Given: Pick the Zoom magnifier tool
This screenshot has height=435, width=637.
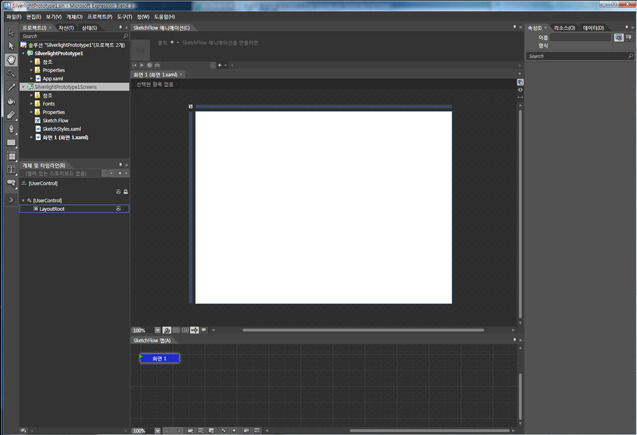Looking at the screenshot, I should 11,74.
